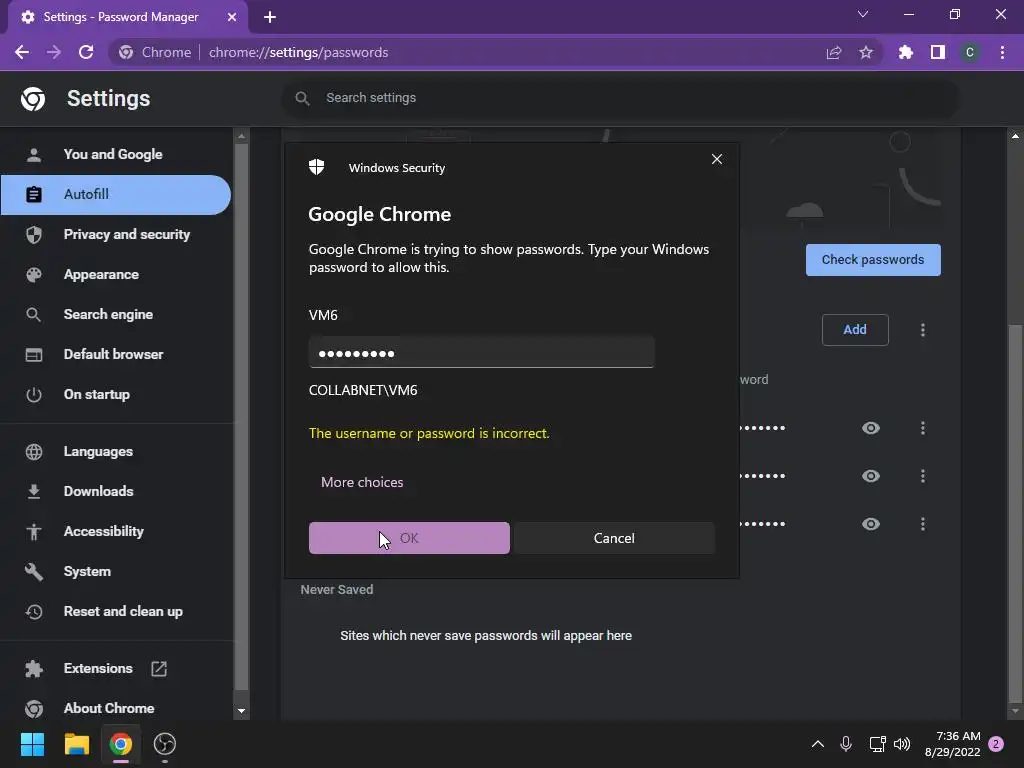Toggle the Chrome side panel icon
This screenshot has width=1024, height=768.
937,52
